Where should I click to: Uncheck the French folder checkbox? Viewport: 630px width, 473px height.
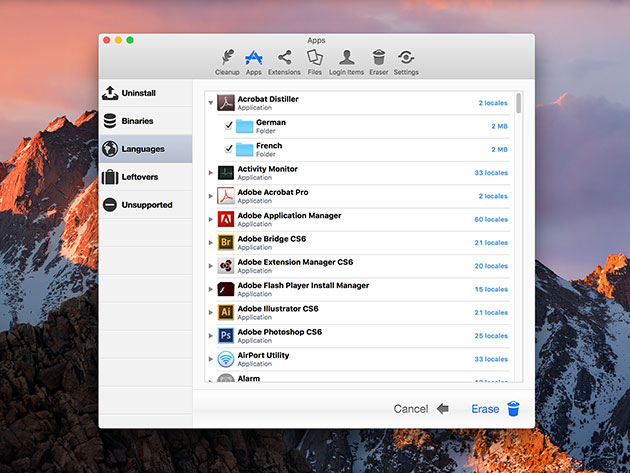229,149
